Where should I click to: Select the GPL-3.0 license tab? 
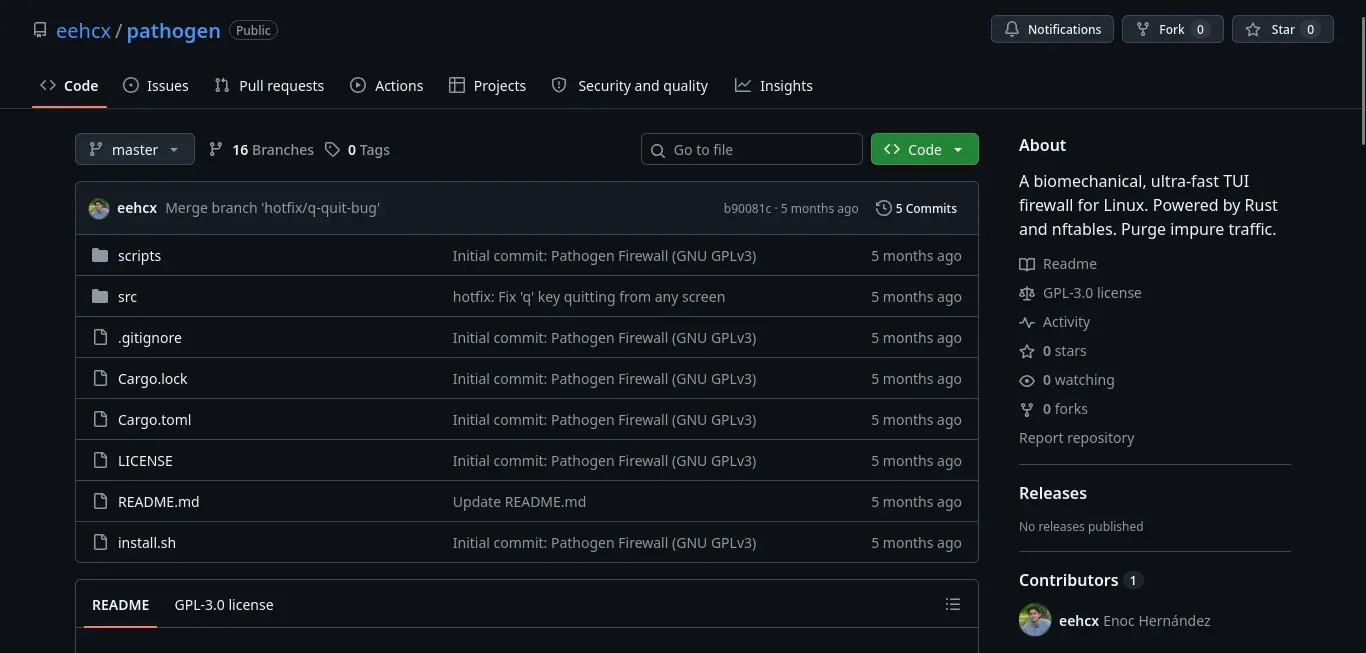pos(224,605)
